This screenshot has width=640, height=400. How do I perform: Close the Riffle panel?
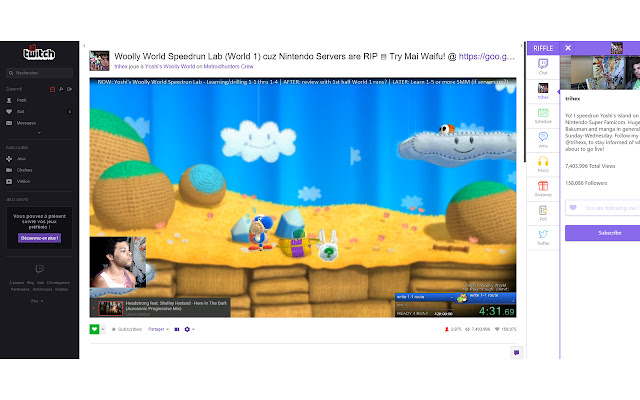[x=568, y=48]
